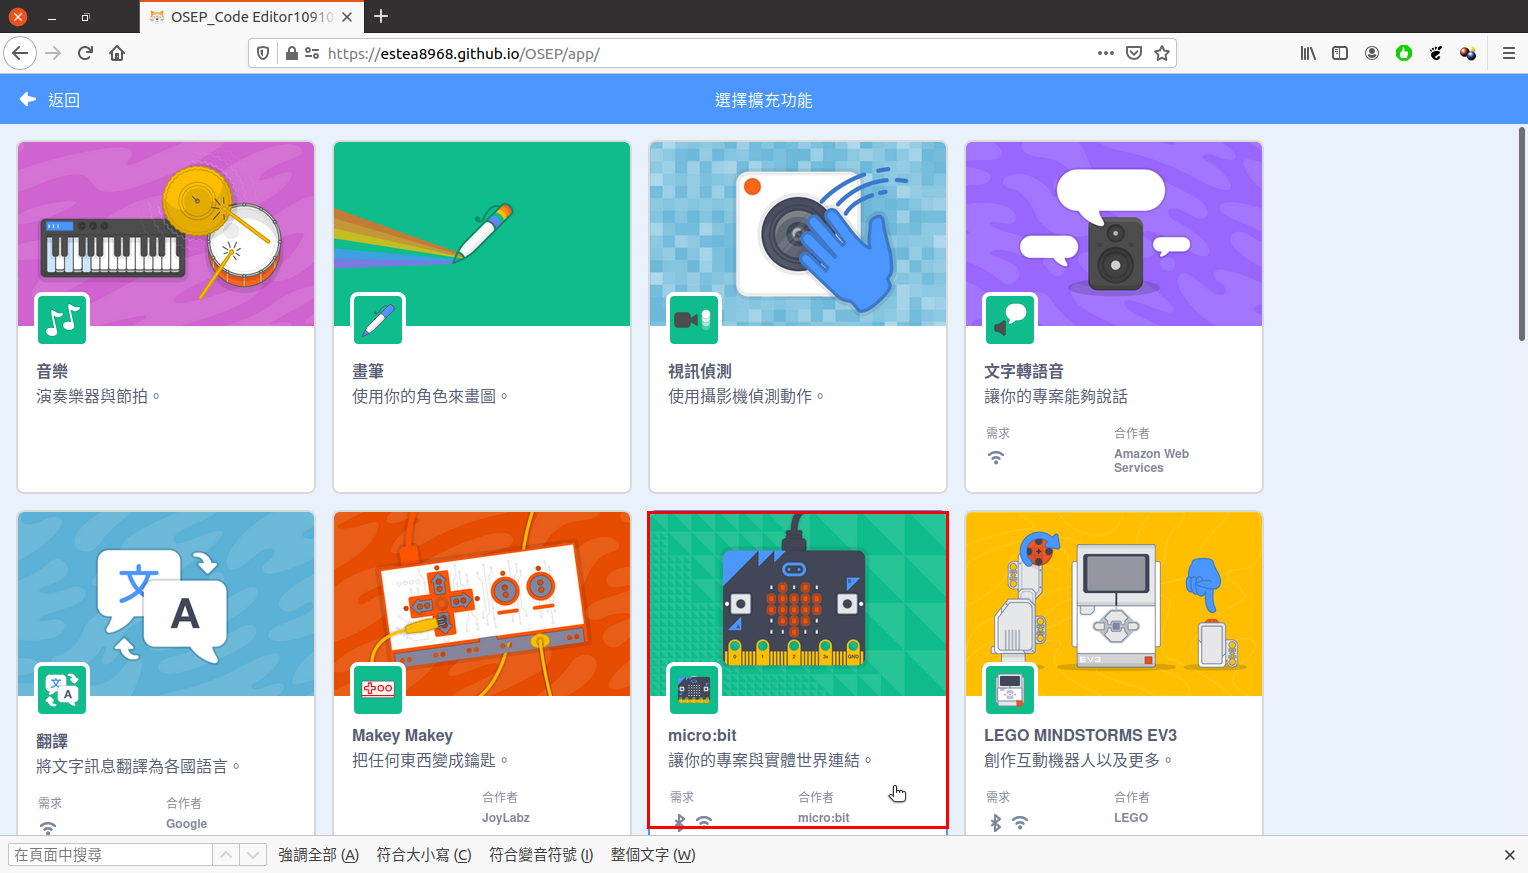Click the find previous up arrow
Viewport: 1528px width, 873px height.
226,855
